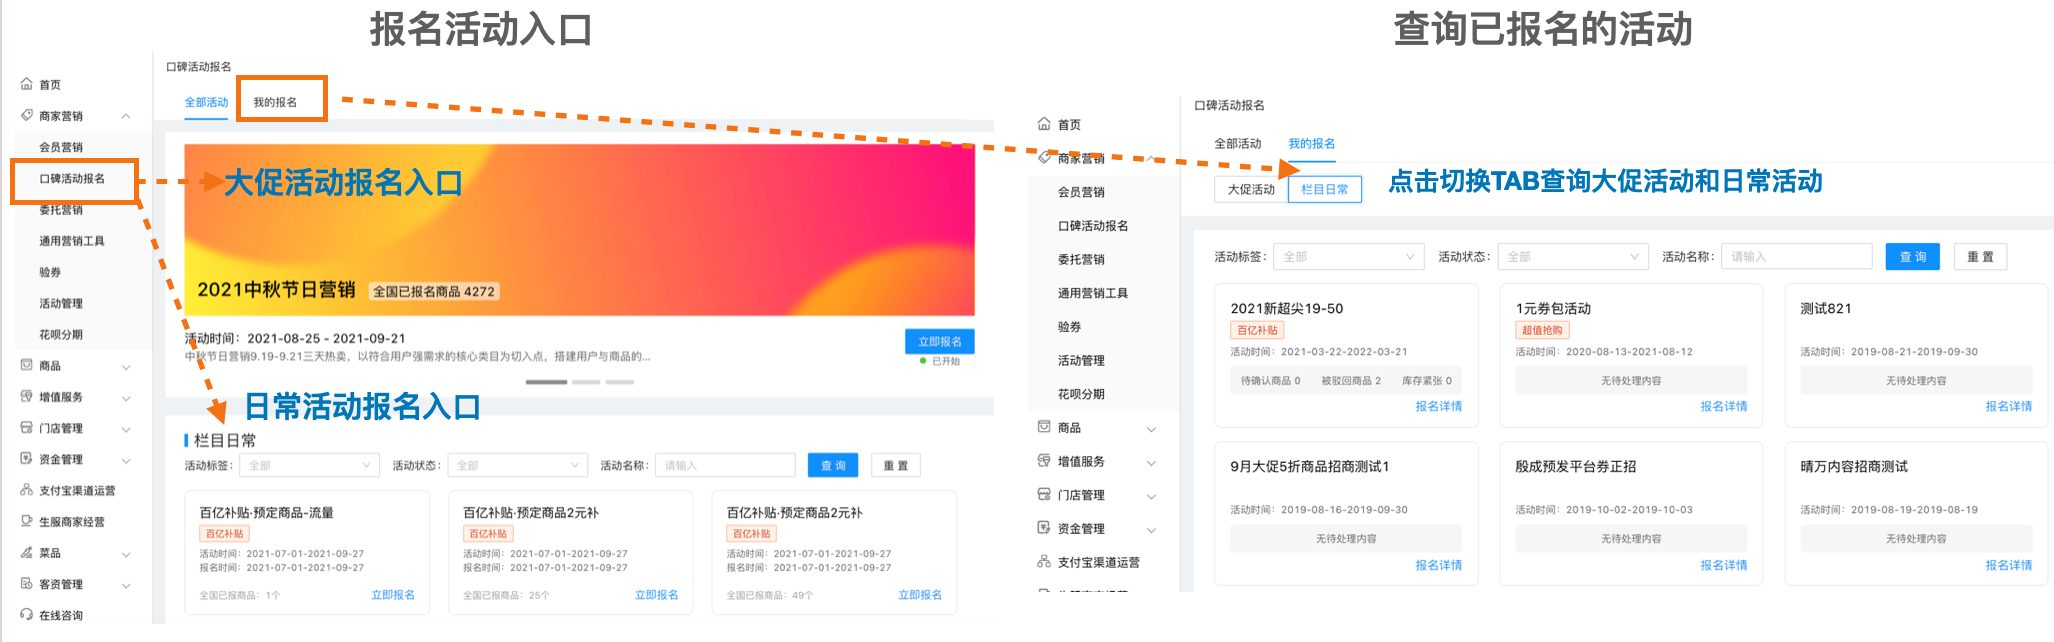Open 口碑活动报名 in left panel sidebar
The width and height of the screenshot is (2054, 642).
72,179
